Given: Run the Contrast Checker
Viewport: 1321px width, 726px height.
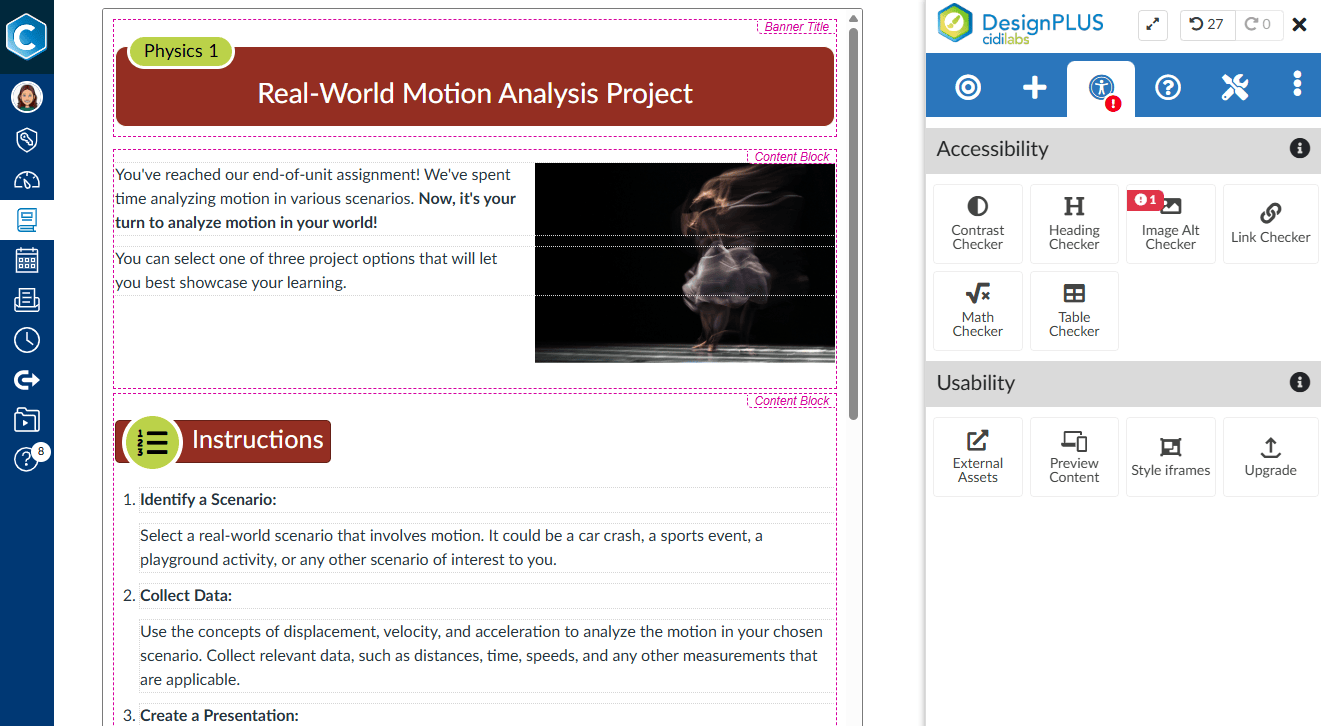Looking at the screenshot, I should 977,223.
